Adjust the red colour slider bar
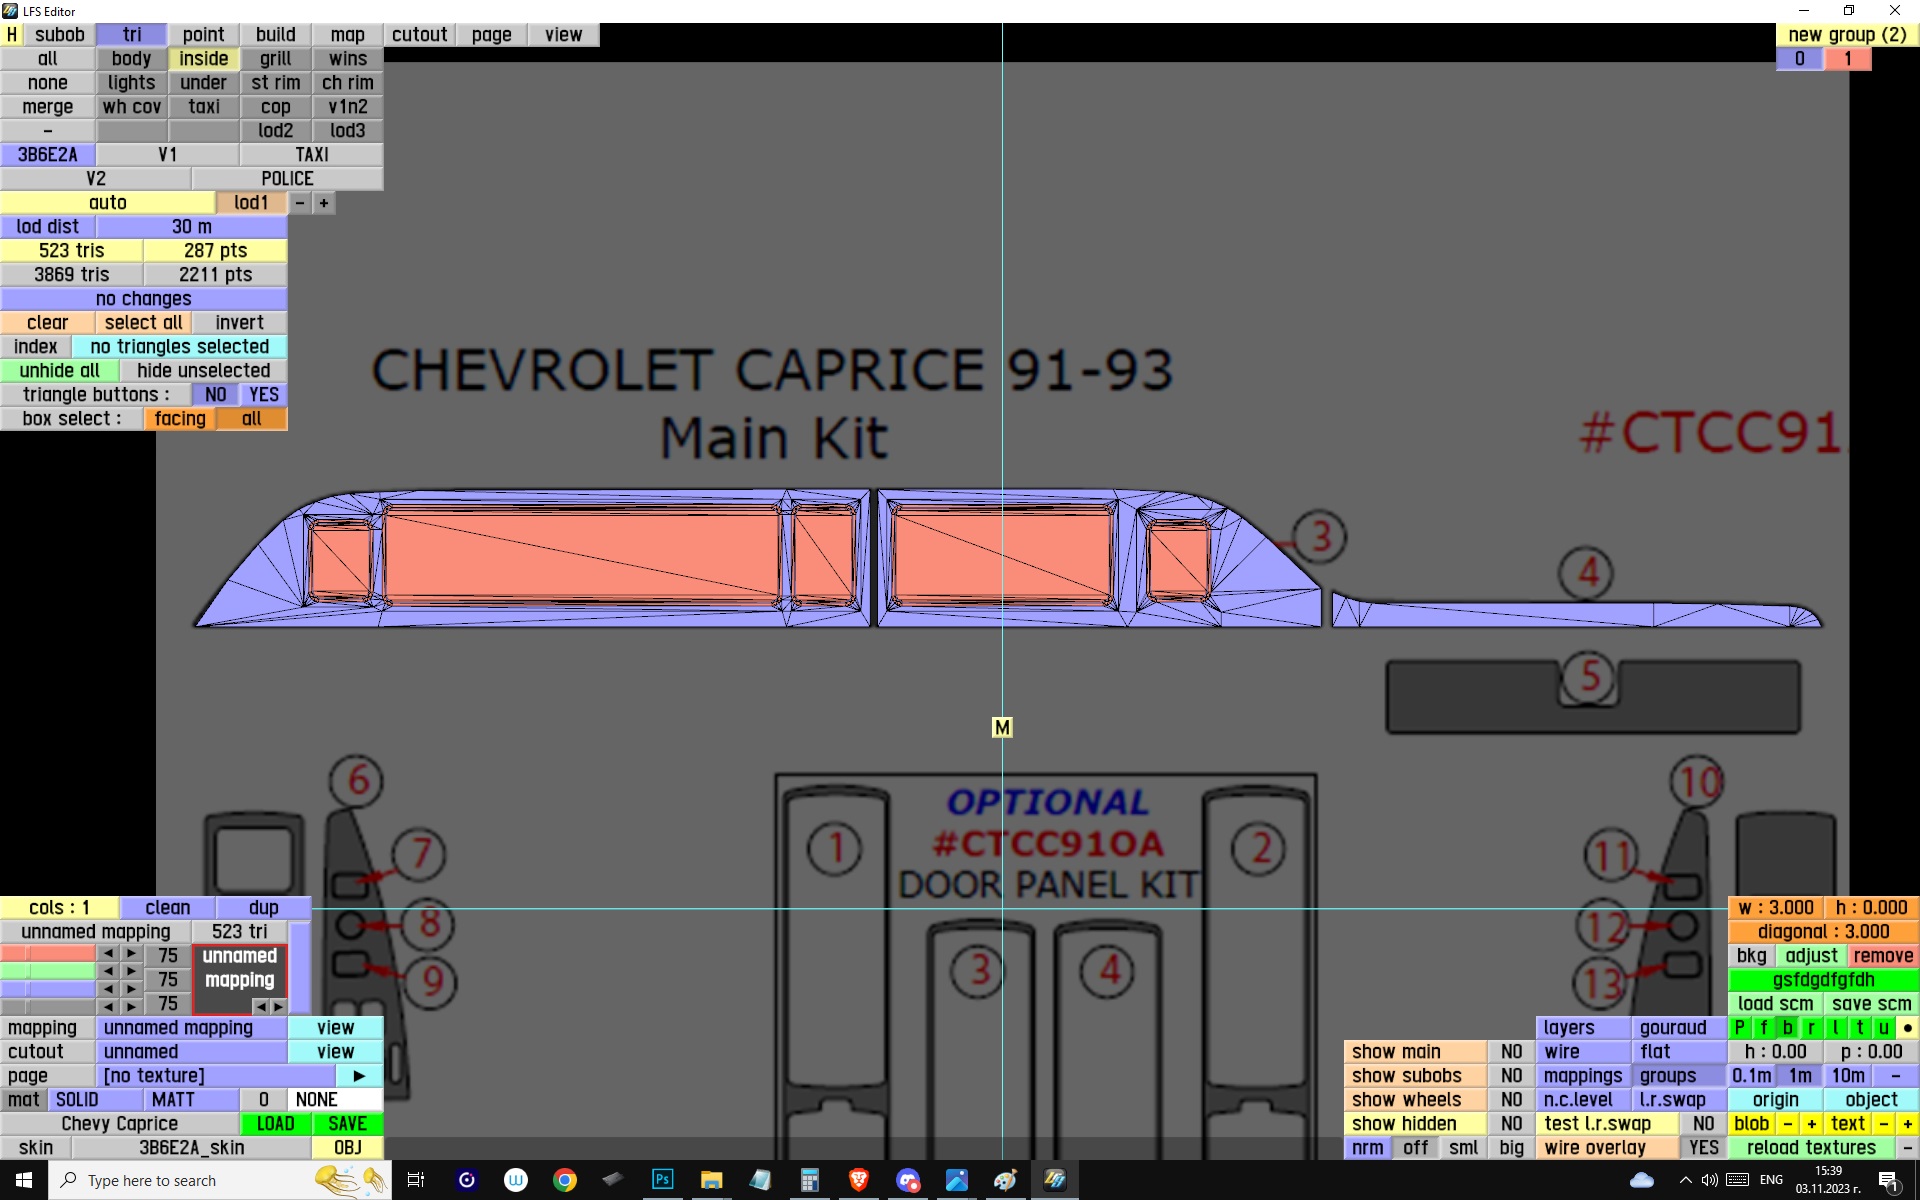Screen dimensions: 1920x1200 click(48, 954)
